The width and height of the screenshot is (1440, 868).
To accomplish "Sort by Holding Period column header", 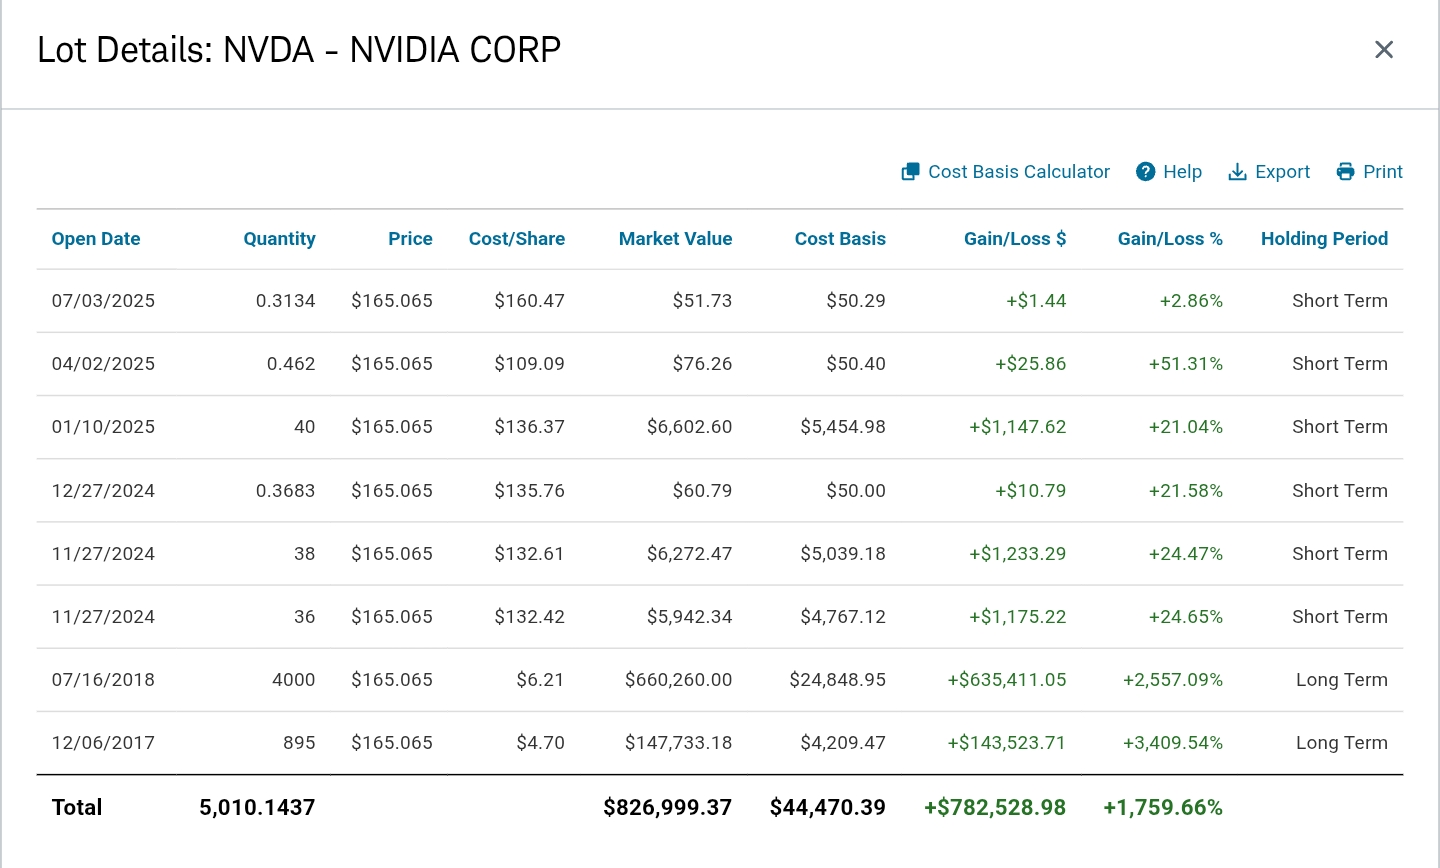I will (1324, 239).
